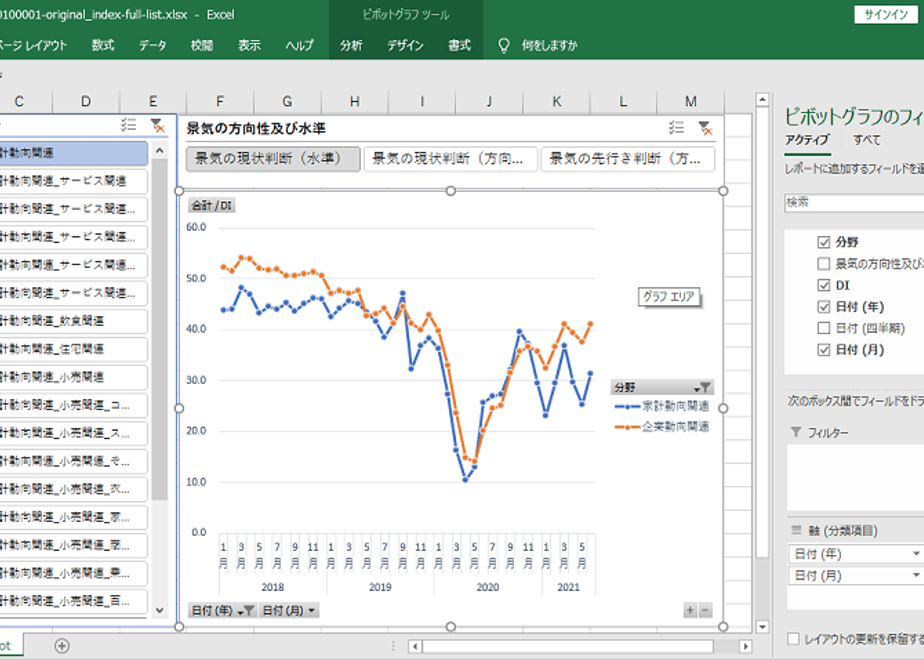Select 景気の現状判断（方向... slicer button
This screenshot has width=924, height=660.
tap(451, 159)
